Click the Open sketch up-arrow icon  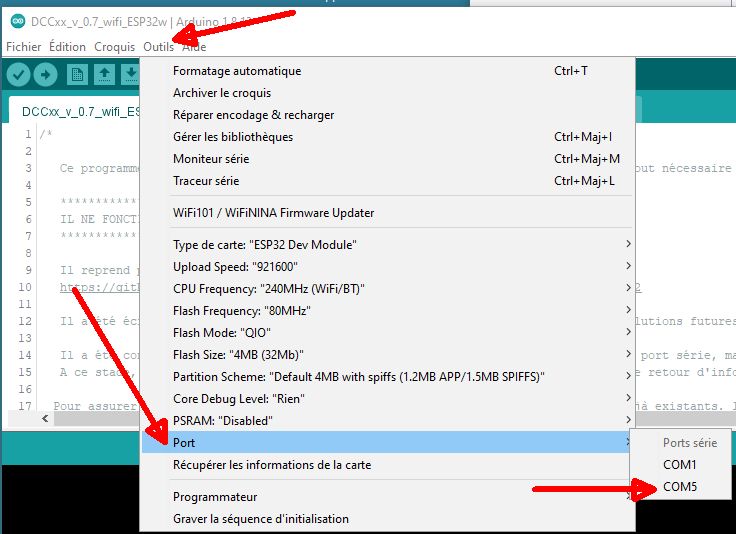click(x=105, y=75)
